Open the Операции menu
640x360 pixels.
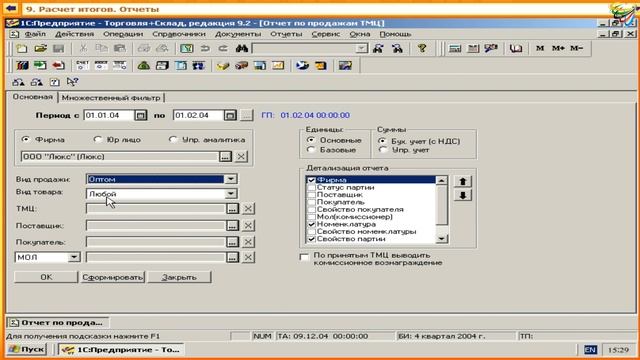click(x=123, y=34)
